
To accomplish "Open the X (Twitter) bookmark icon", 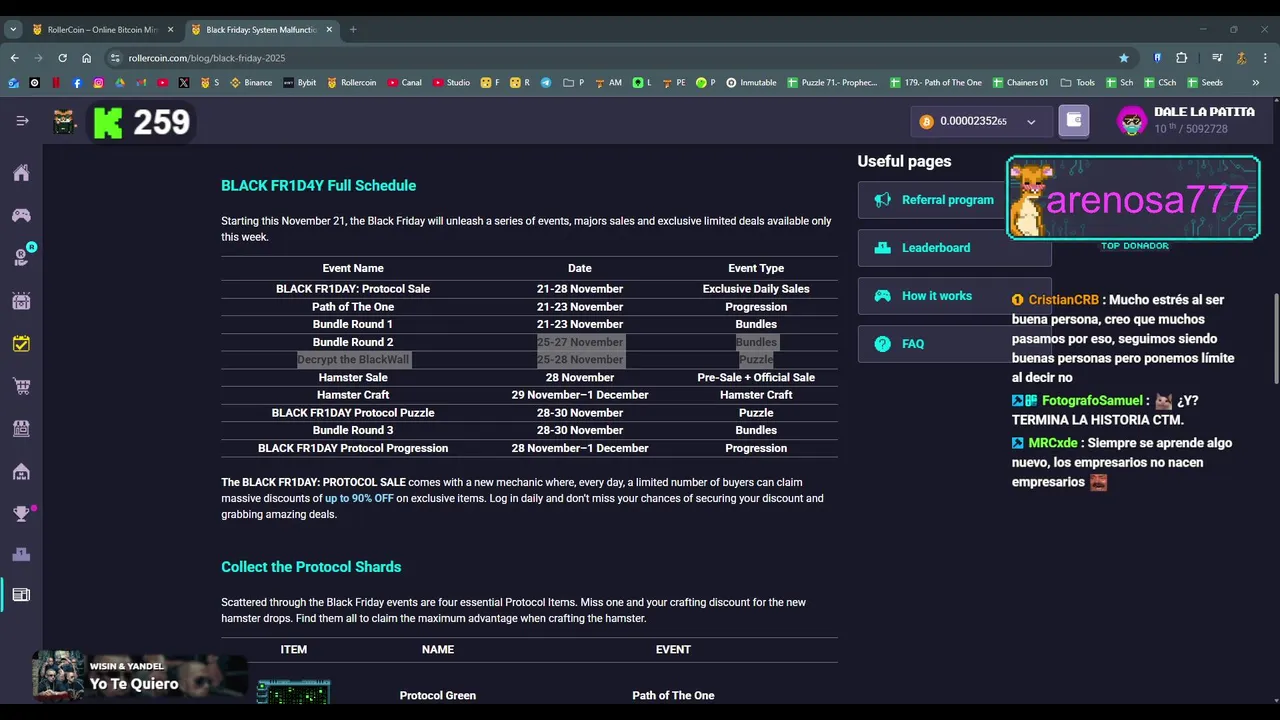I will click(x=183, y=83).
